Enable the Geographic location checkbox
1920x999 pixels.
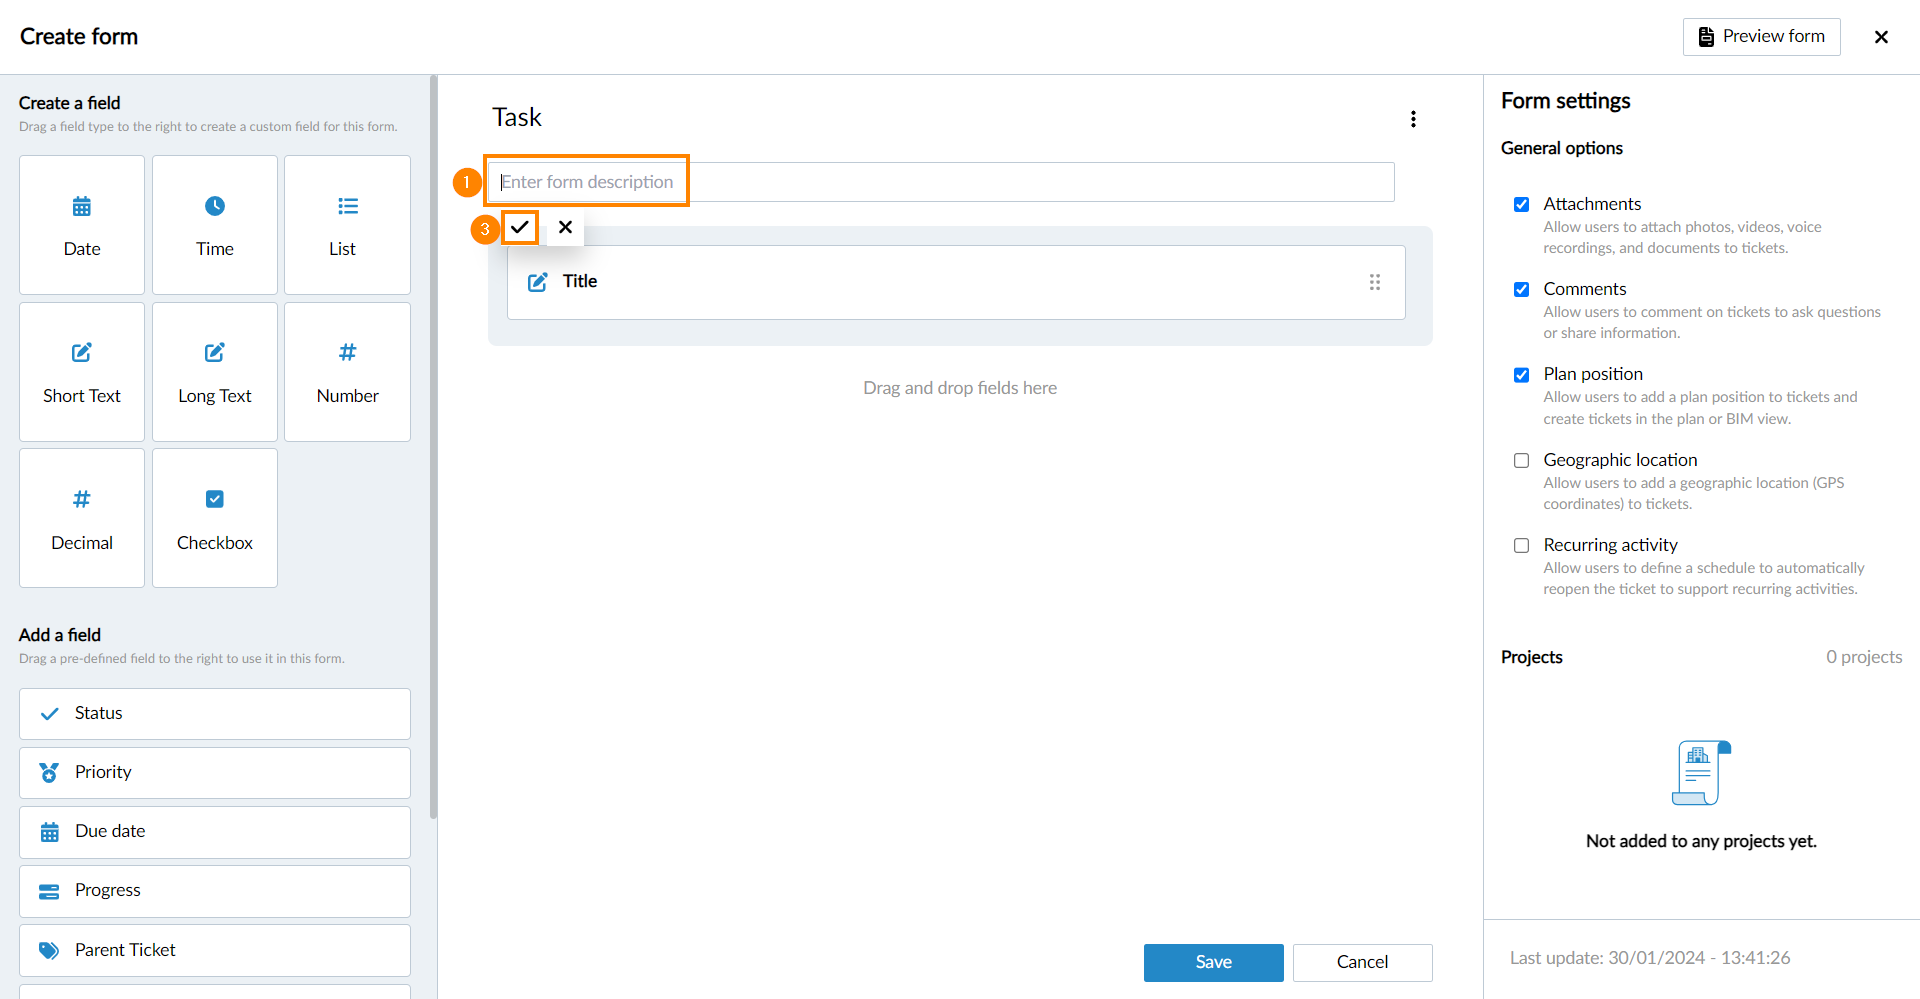[x=1521, y=461]
